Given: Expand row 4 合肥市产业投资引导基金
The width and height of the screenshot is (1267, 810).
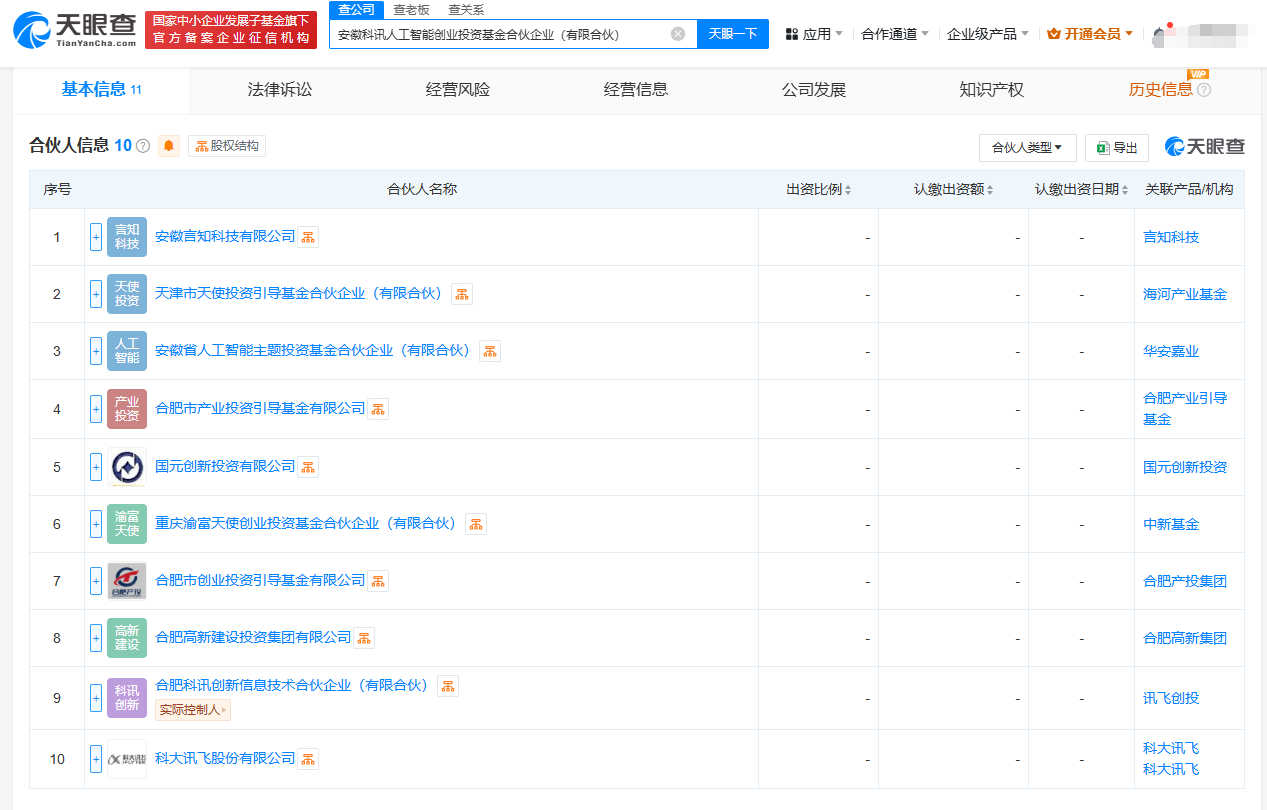Looking at the screenshot, I should pos(96,409).
